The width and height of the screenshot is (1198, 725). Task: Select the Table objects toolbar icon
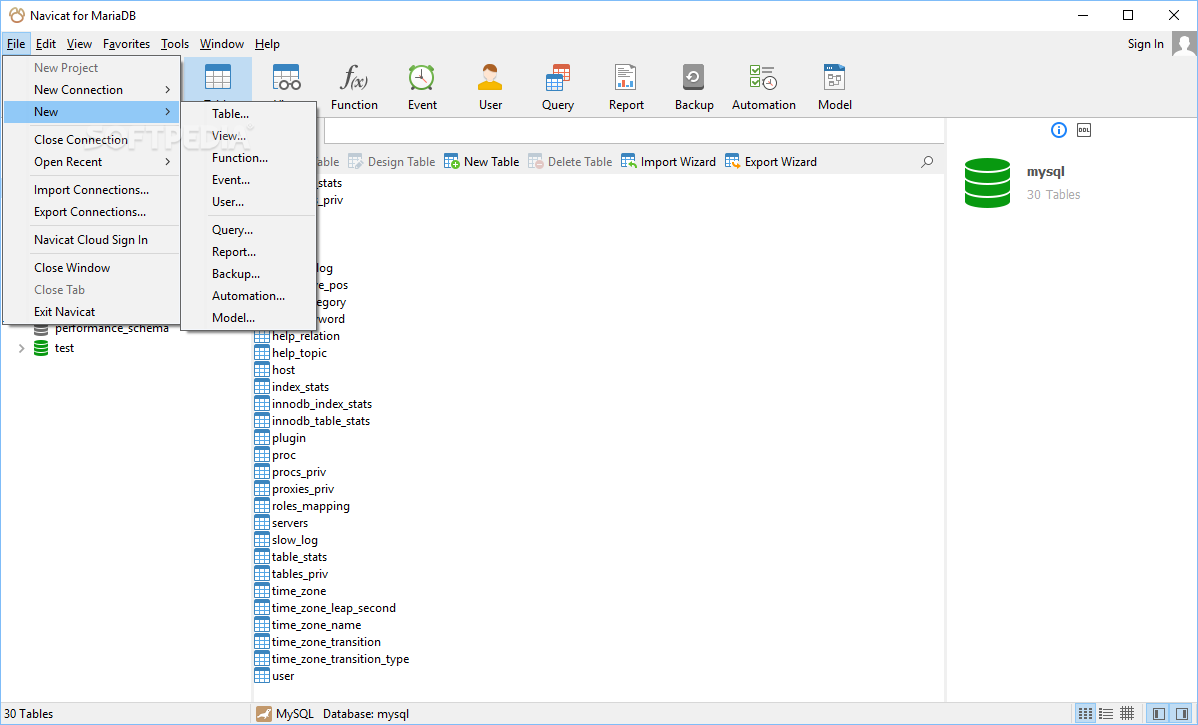click(218, 79)
